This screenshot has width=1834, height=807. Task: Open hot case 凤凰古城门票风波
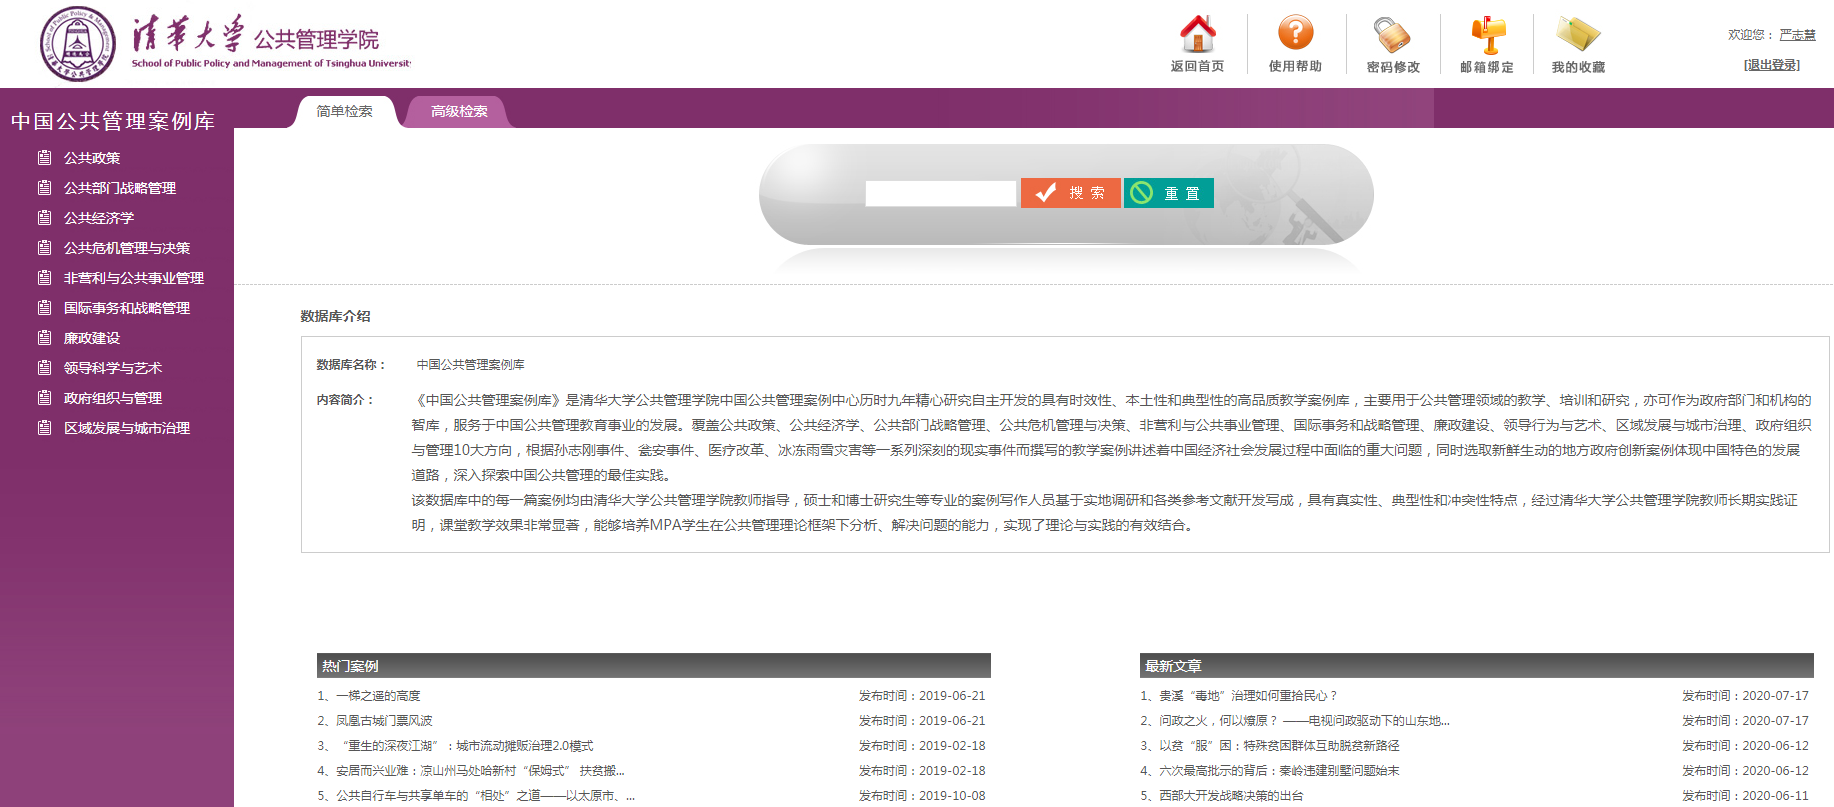(384, 721)
